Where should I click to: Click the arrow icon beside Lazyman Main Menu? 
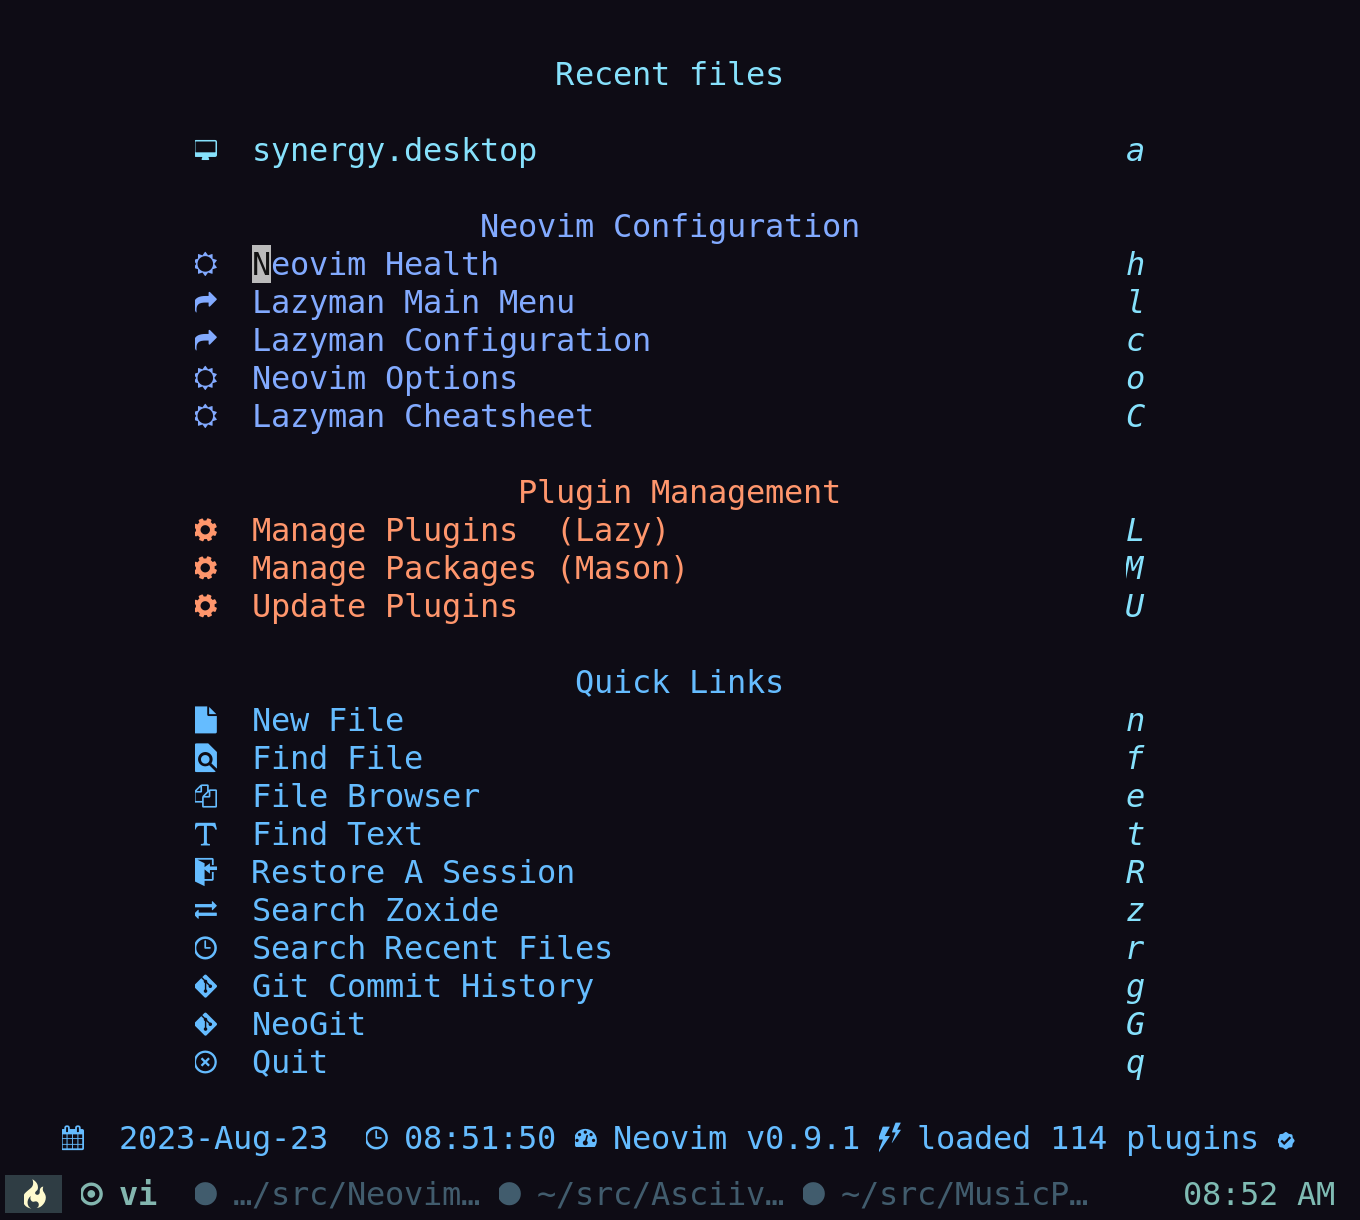206,302
